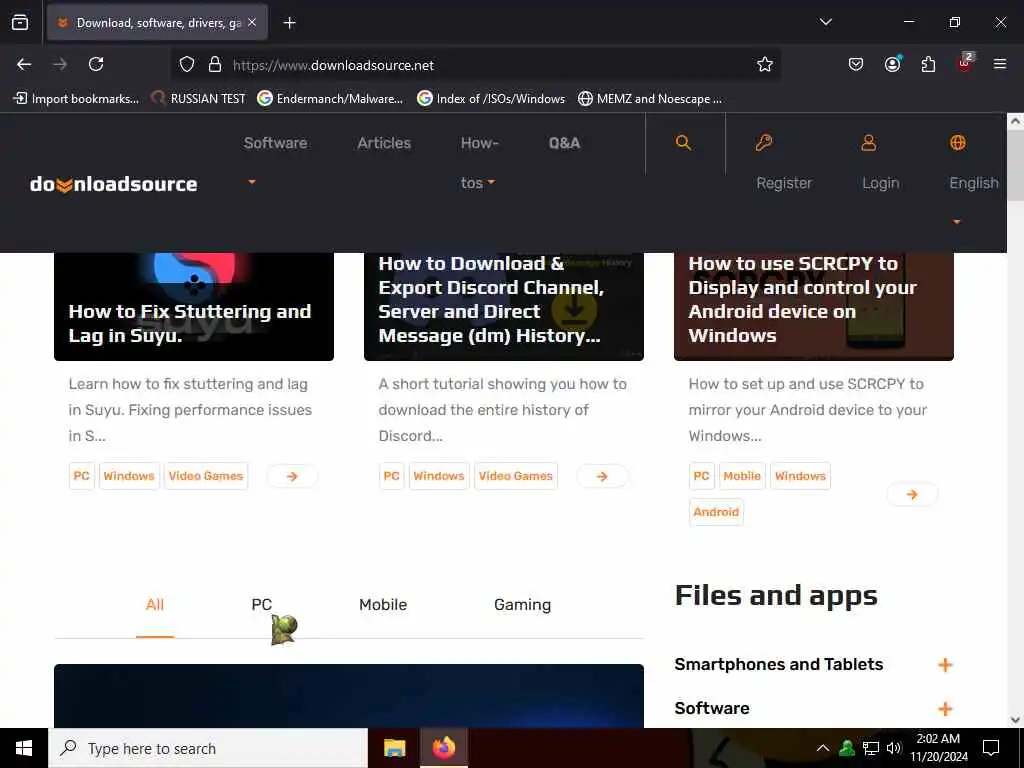This screenshot has height=768, width=1024.
Task: Select the PC tab
Action: tap(262, 605)
